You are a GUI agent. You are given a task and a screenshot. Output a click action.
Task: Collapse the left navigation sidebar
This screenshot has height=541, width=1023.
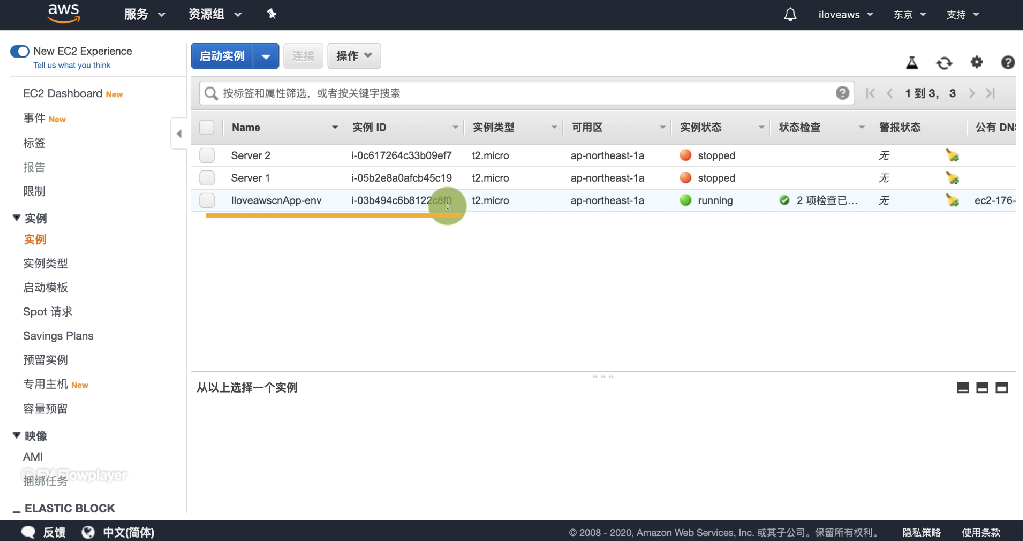[x=179, y=134]
